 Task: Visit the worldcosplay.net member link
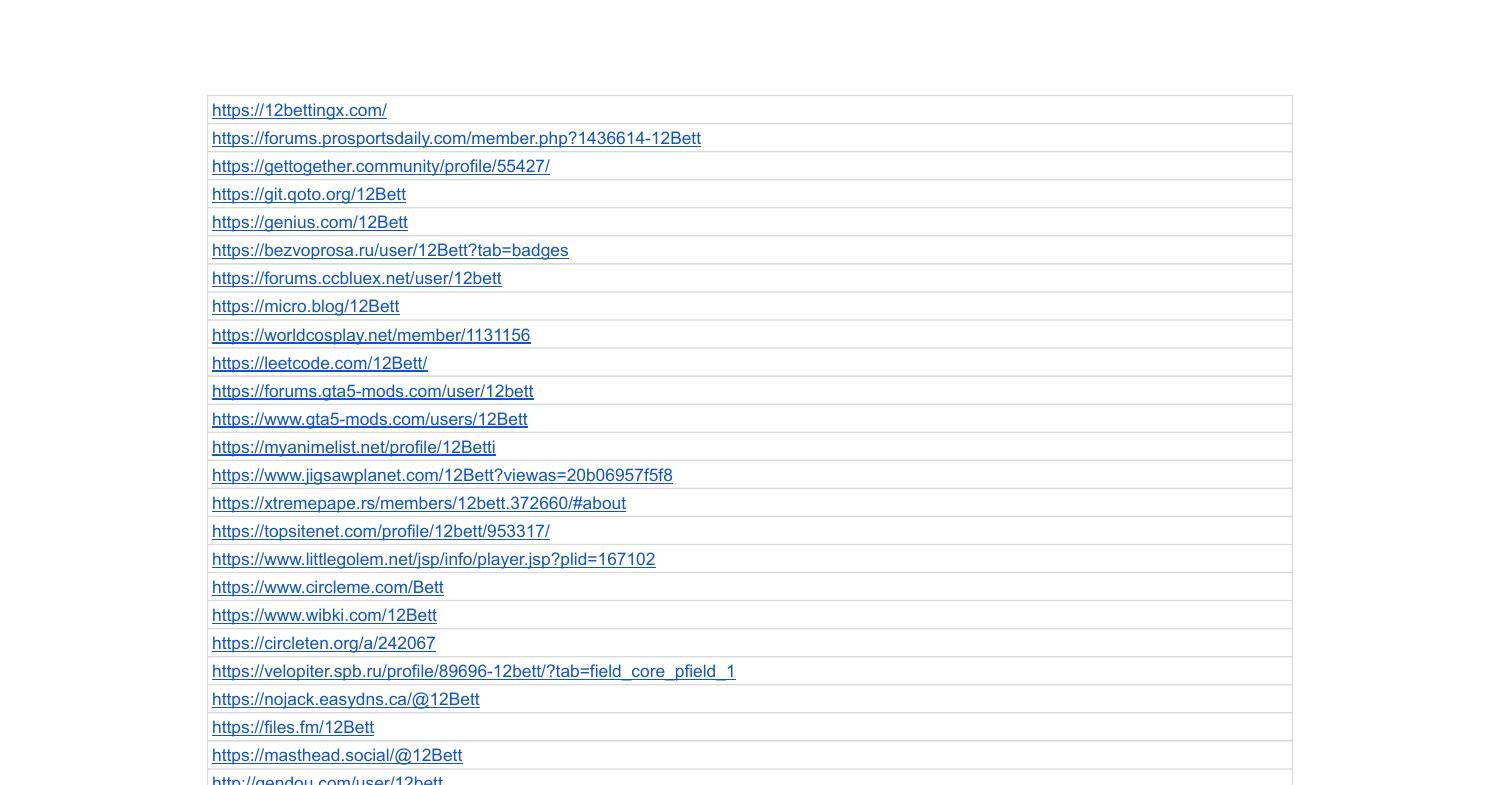coord(371,335)
